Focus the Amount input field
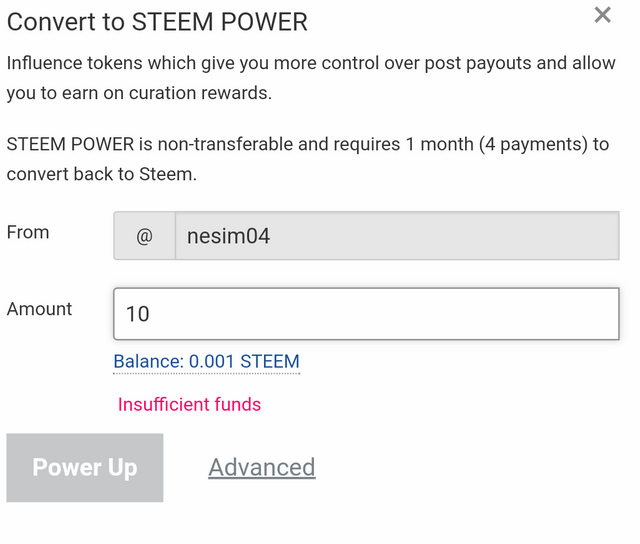The height and width of the screenshot is (544, 640). (x=366, y=314)
